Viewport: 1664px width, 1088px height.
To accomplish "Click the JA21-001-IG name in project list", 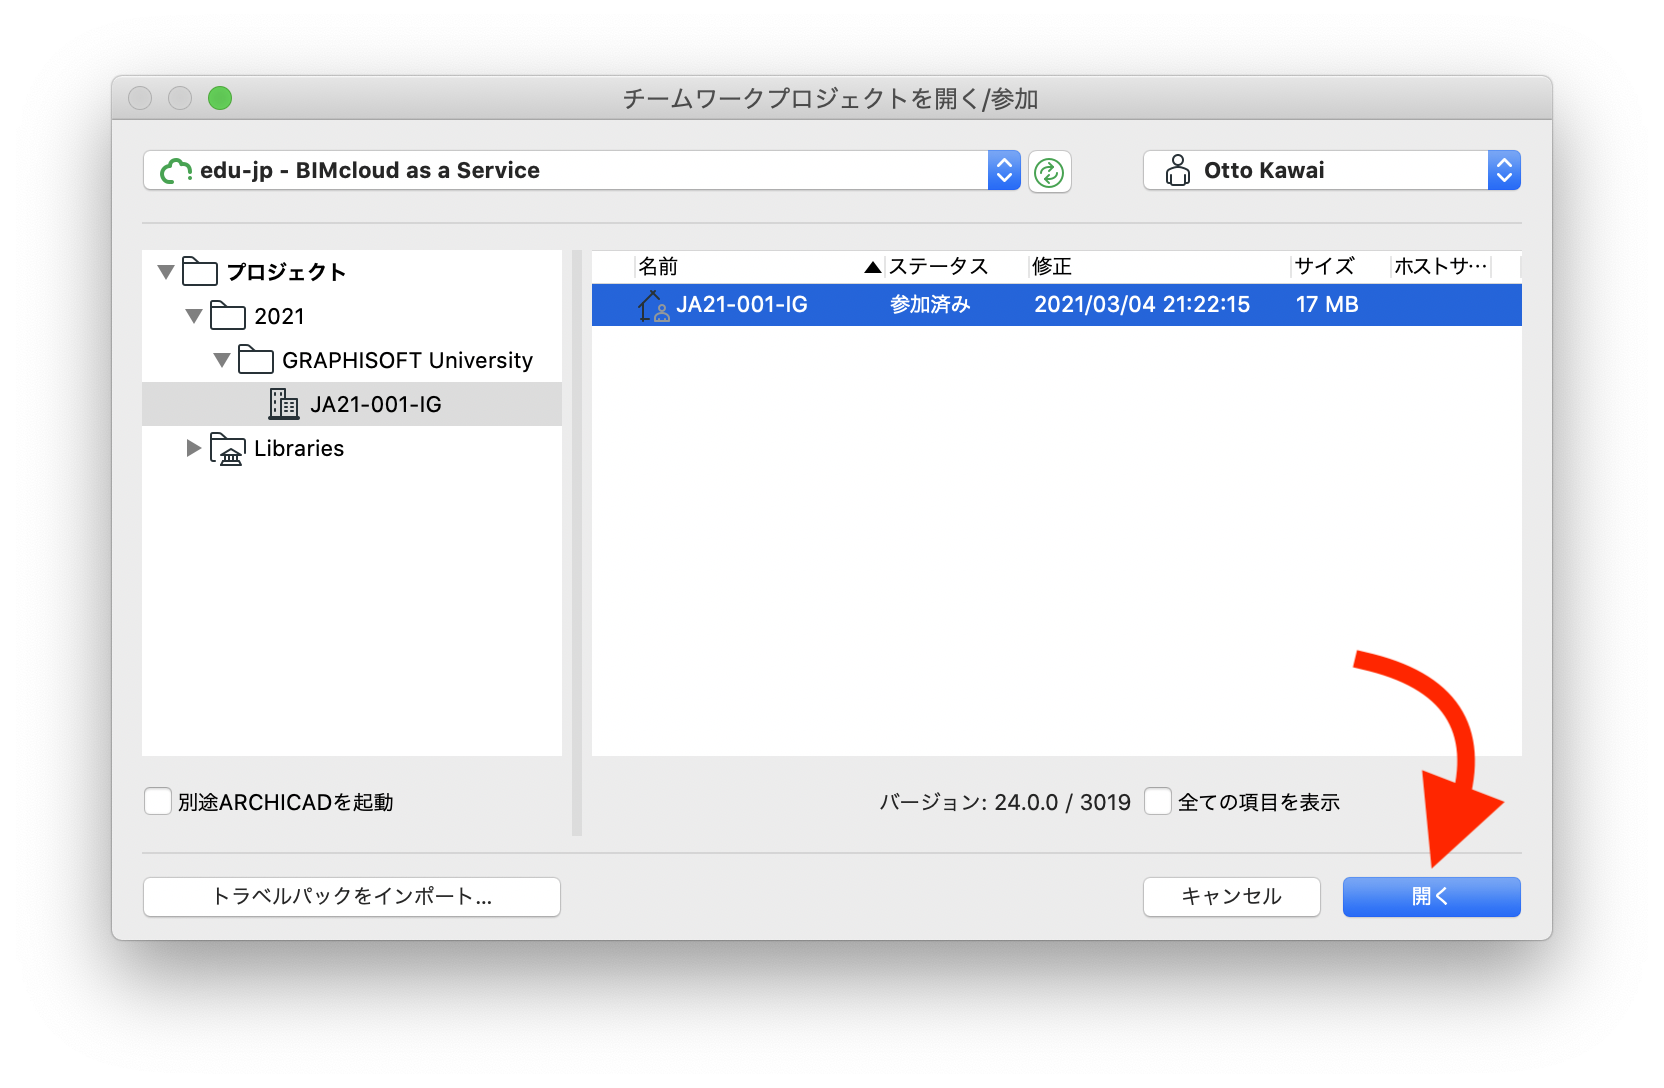I will click(742, 305).
